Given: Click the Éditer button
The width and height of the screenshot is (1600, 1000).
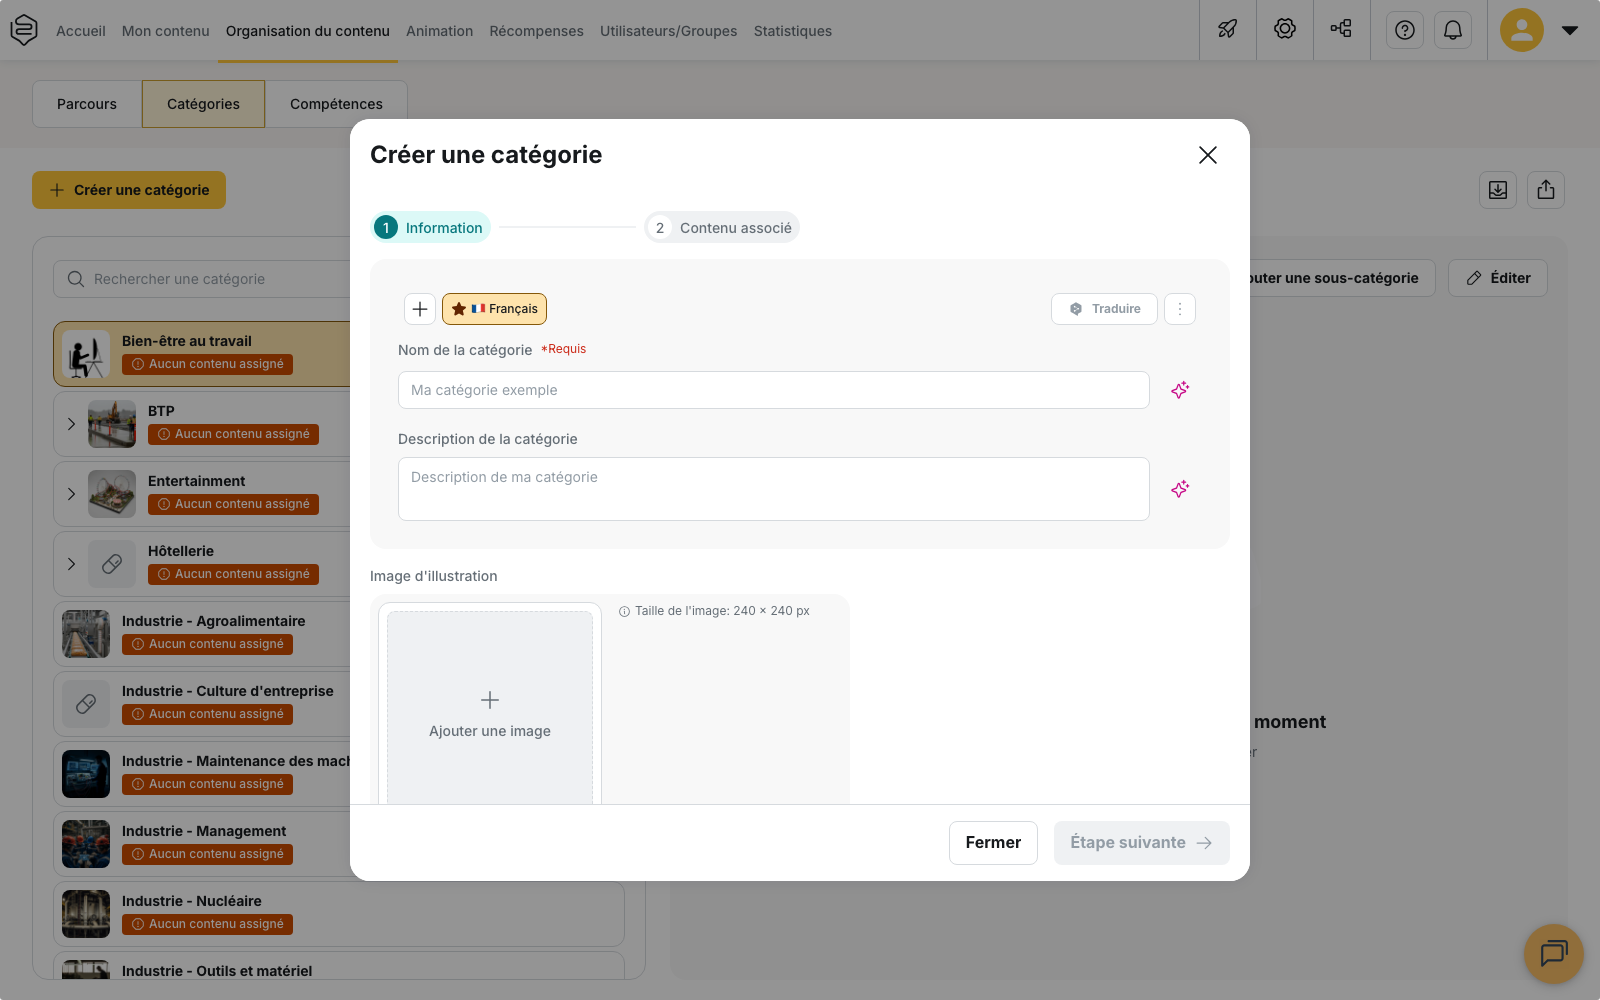Looking at the screenshot, I should (1498, 278).
